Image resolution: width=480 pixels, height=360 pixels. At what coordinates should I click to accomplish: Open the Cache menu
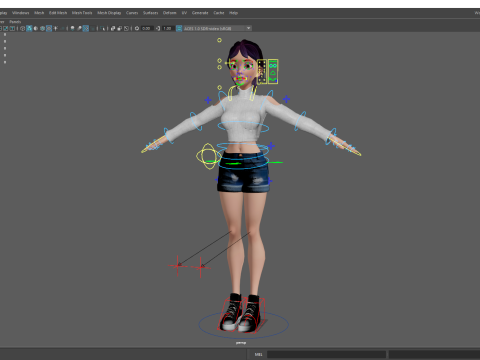click(x=219, y=13)
